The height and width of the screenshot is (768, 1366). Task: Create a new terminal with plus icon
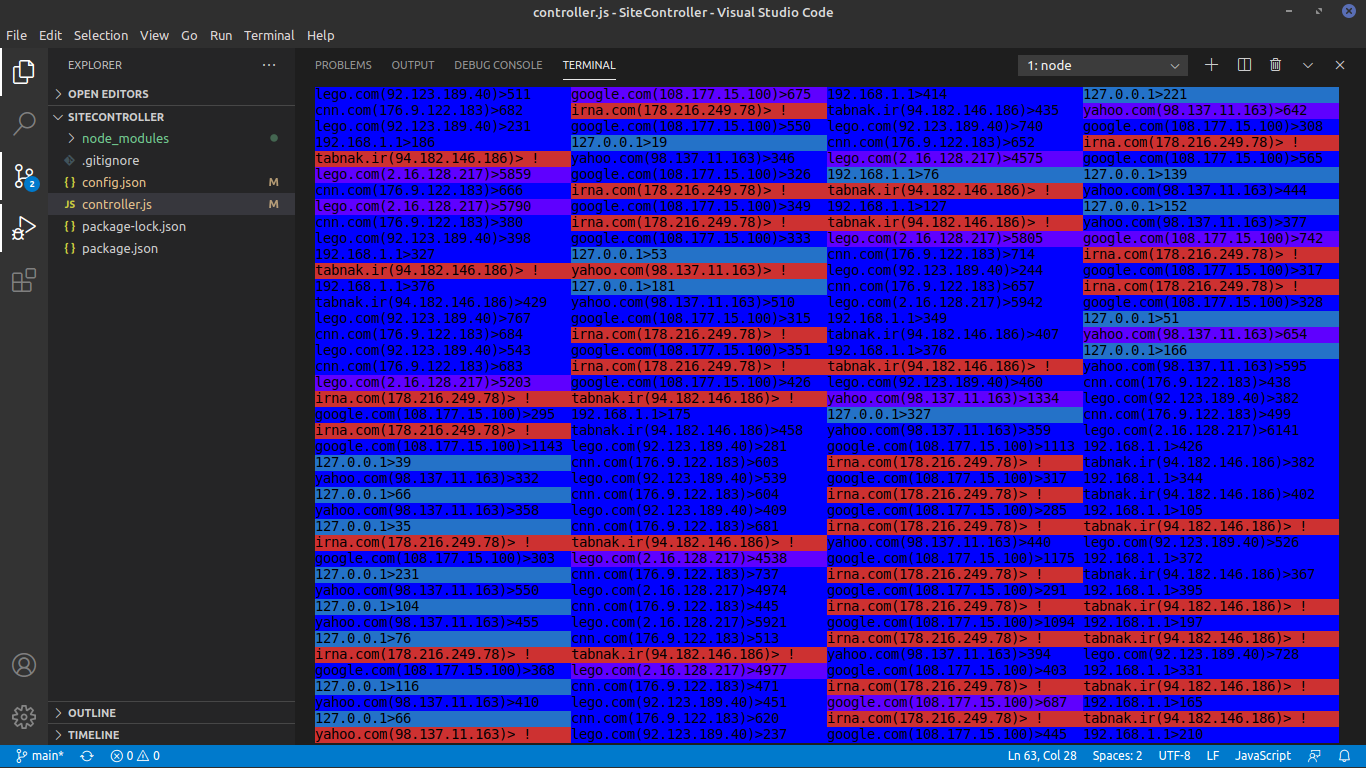[x=1211, y=65]
